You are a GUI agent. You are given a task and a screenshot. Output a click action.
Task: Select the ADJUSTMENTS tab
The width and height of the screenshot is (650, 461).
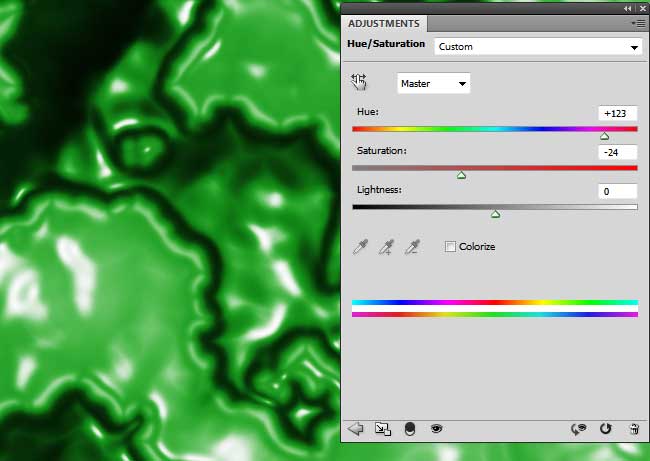(384, 24)
